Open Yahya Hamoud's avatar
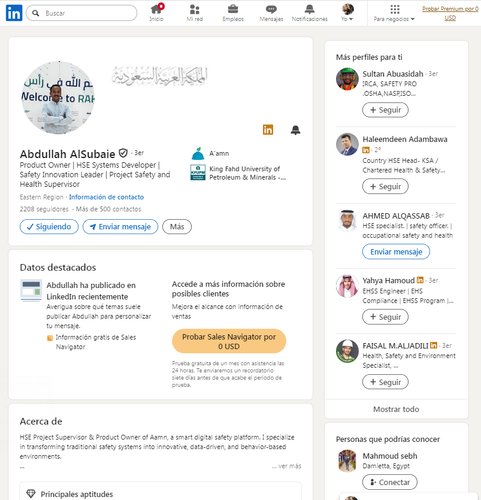481x500 pixels. [x=347, y=286]
